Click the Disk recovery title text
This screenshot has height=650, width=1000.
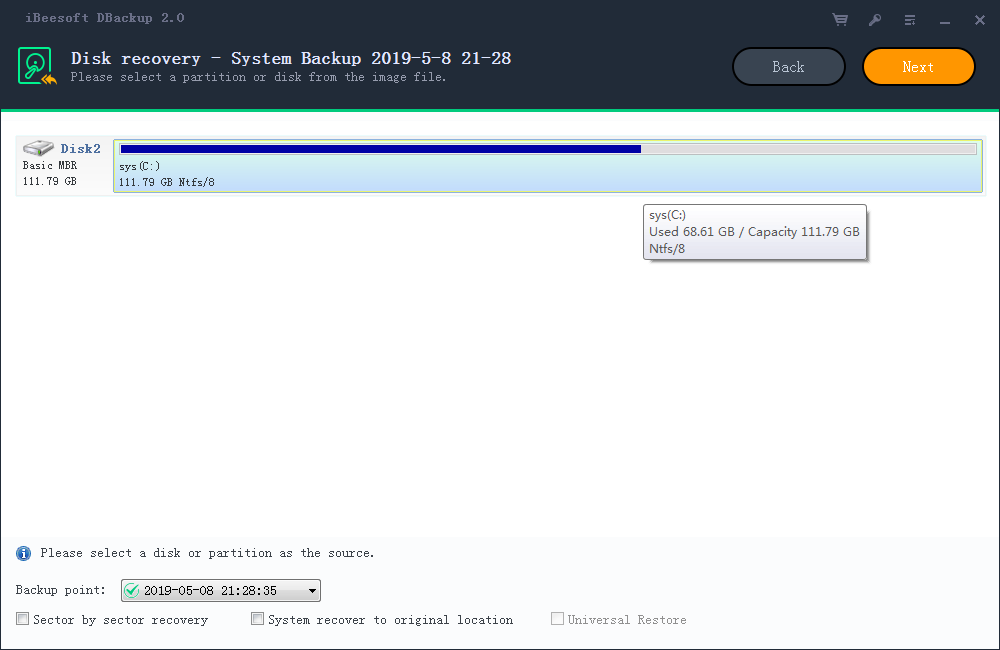coord(291,58)
